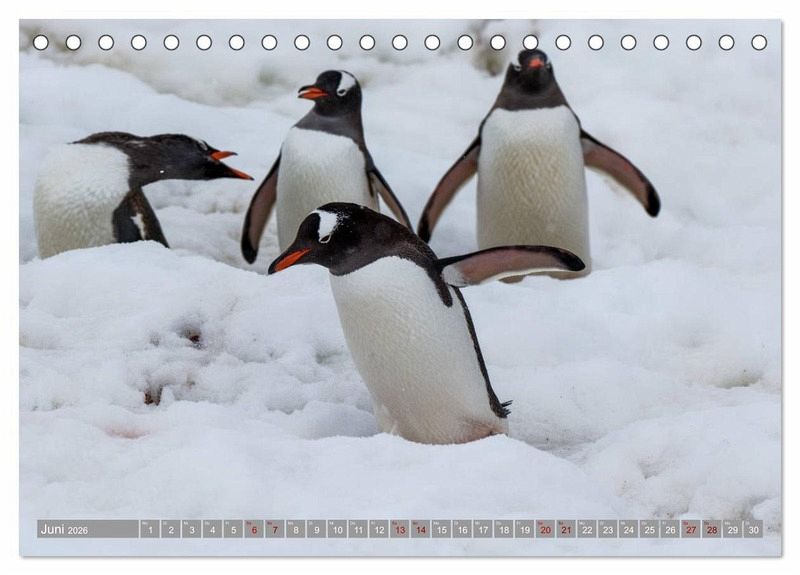Viewport: 800px width, 575px height.
Task: Select red day 28 in the calendar strip
Action: coord(712,529)
